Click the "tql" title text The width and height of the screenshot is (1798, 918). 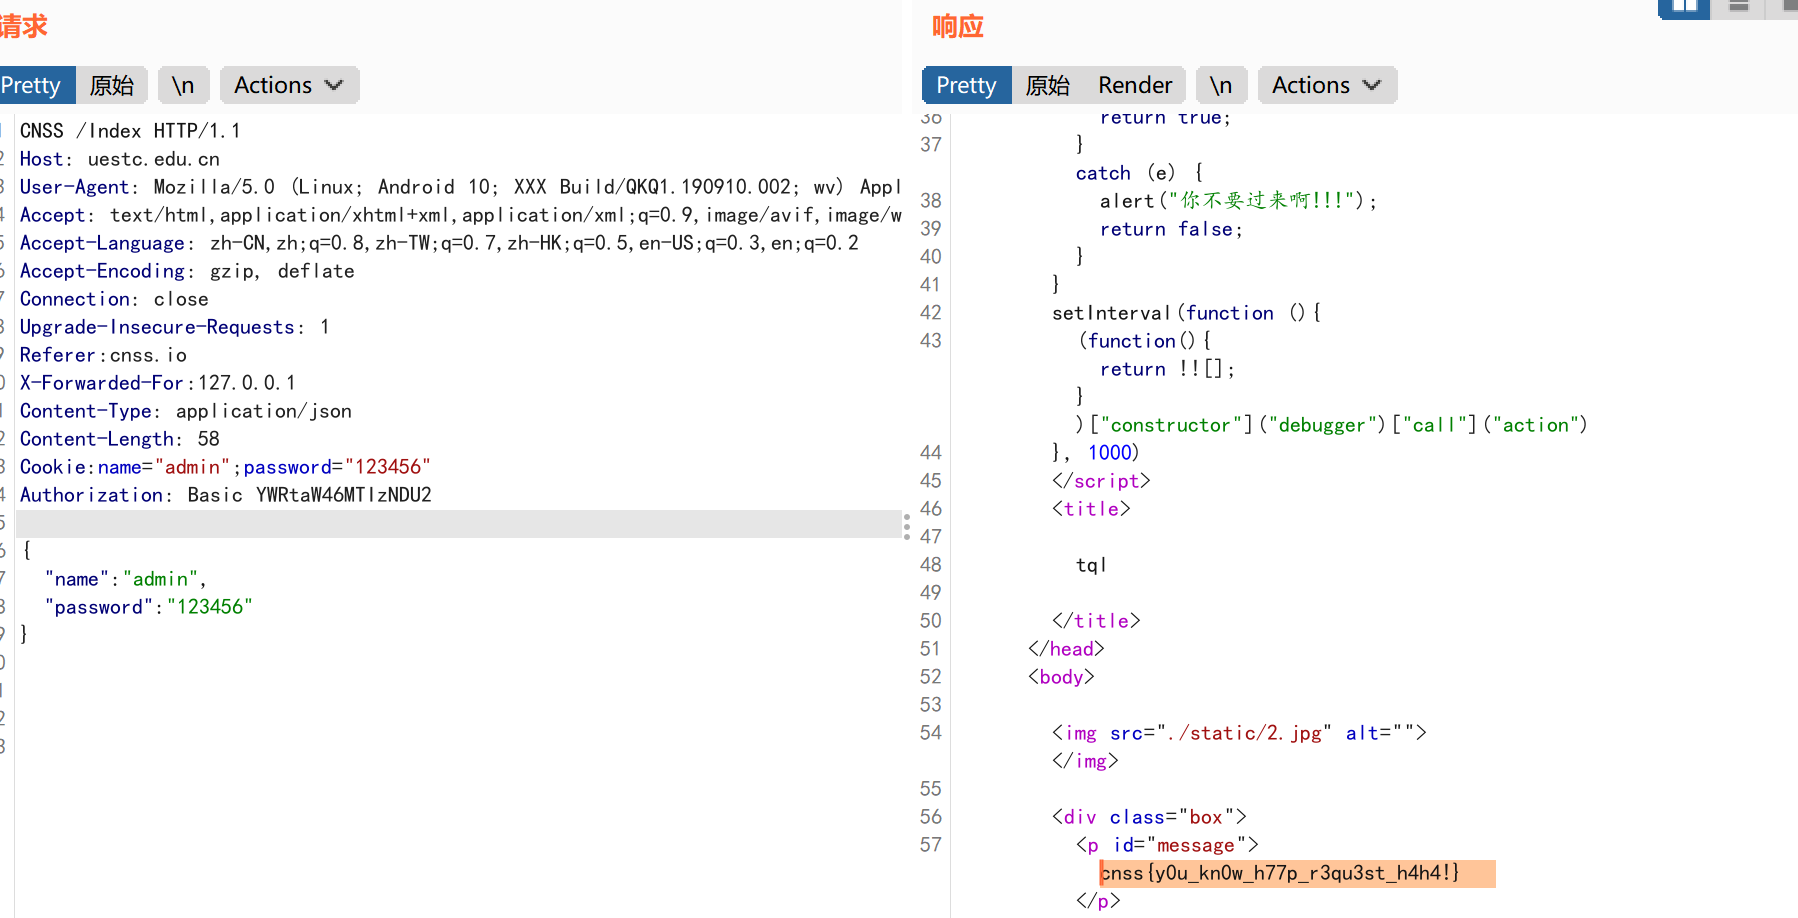click(1091, 565)
